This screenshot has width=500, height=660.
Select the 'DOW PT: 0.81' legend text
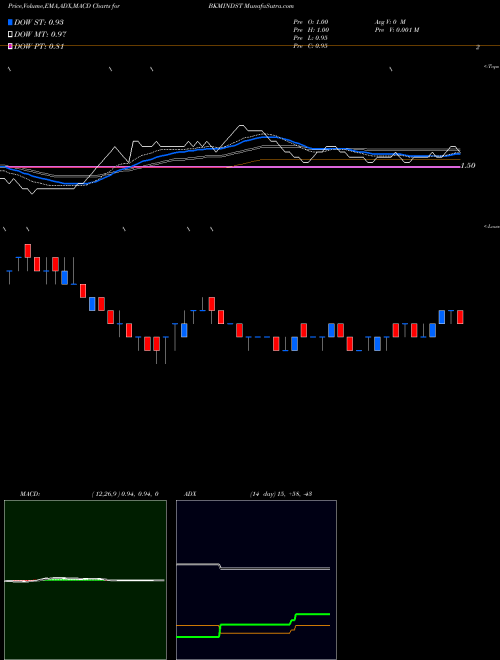[39, 46]
